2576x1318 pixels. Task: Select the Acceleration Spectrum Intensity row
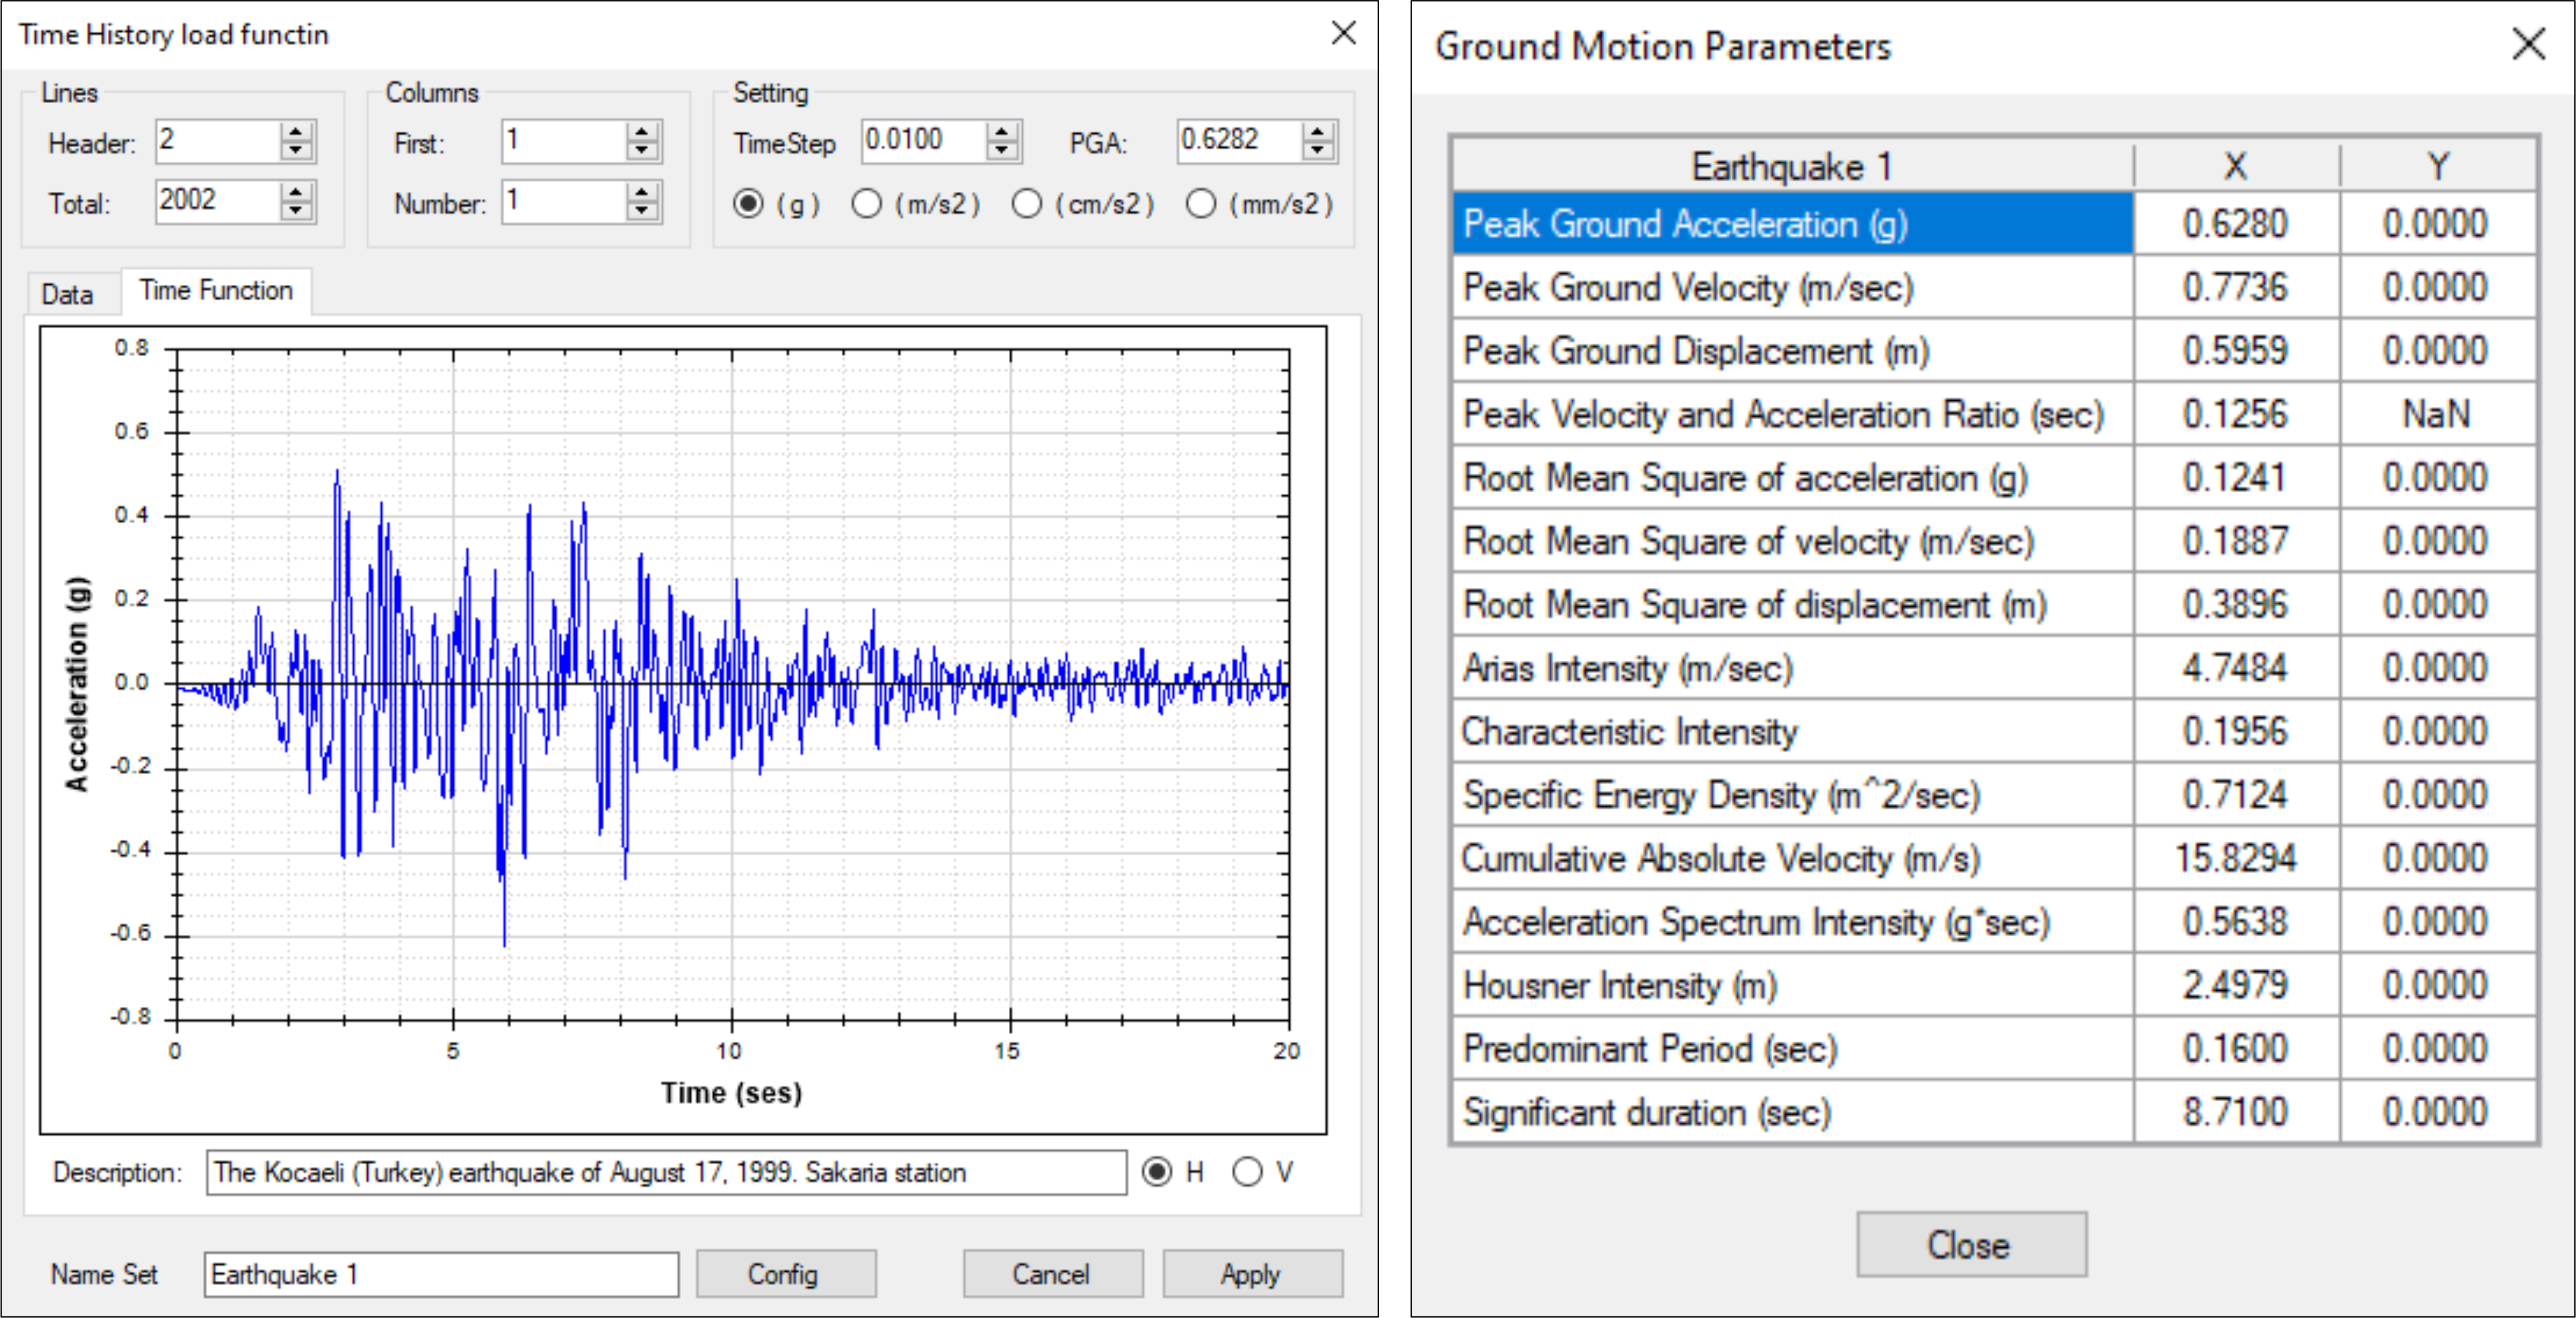tap(1994, 922)
